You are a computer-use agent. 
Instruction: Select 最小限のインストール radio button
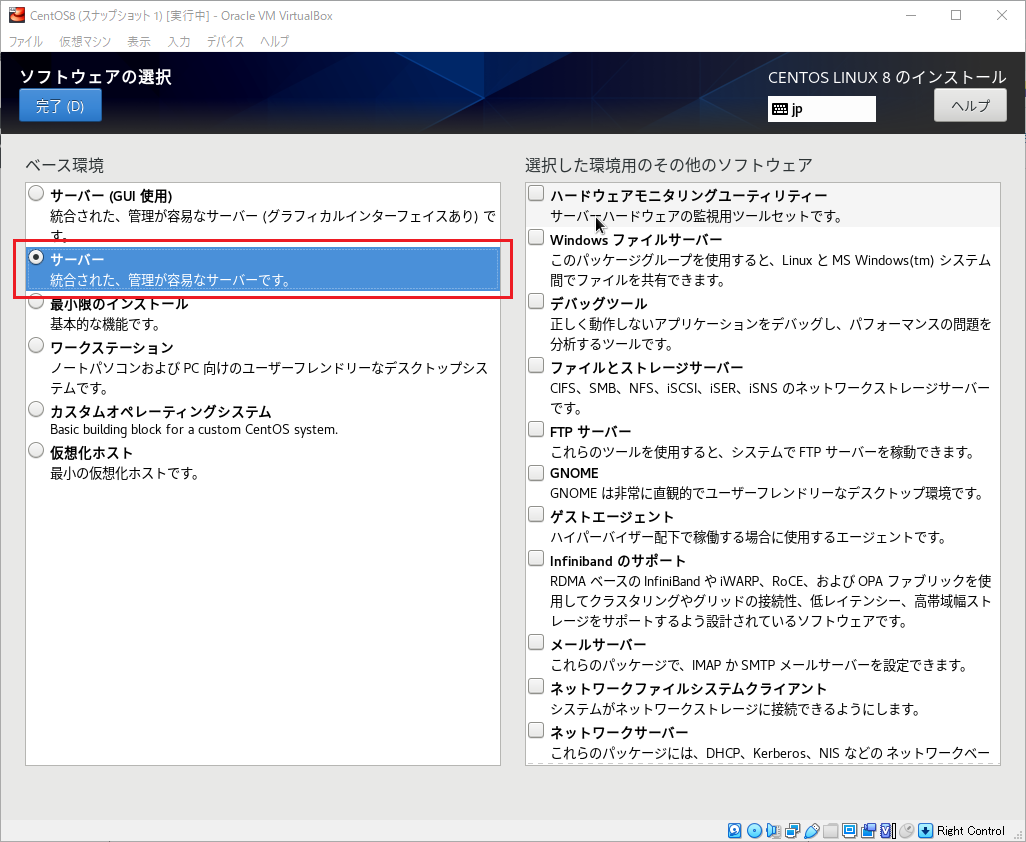pos(36,302)
